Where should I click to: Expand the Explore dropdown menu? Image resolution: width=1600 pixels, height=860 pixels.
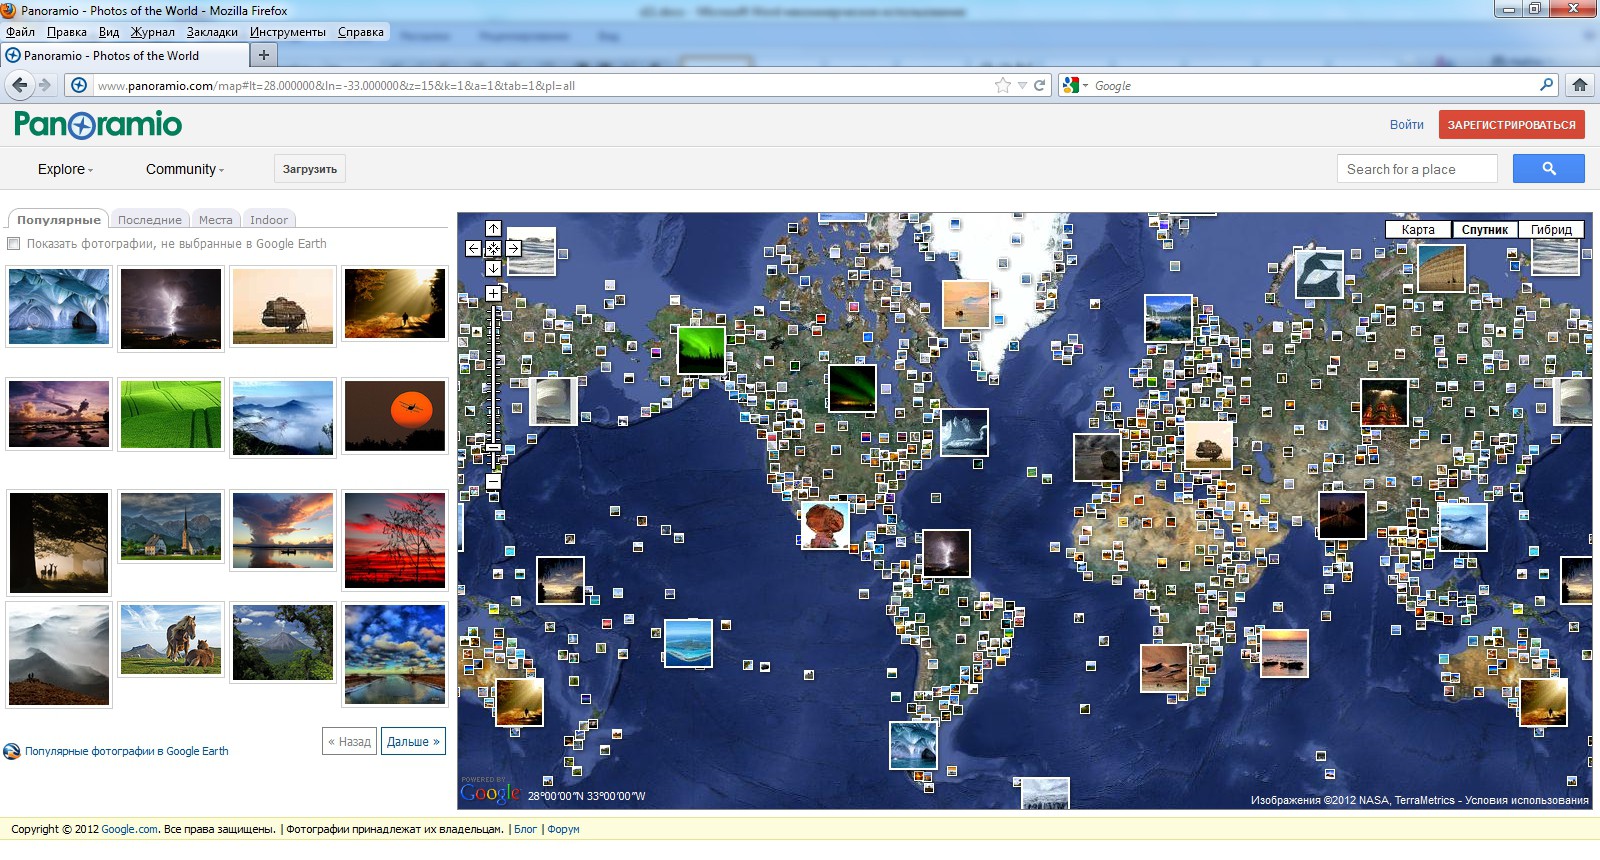click(x=65, y=169)
